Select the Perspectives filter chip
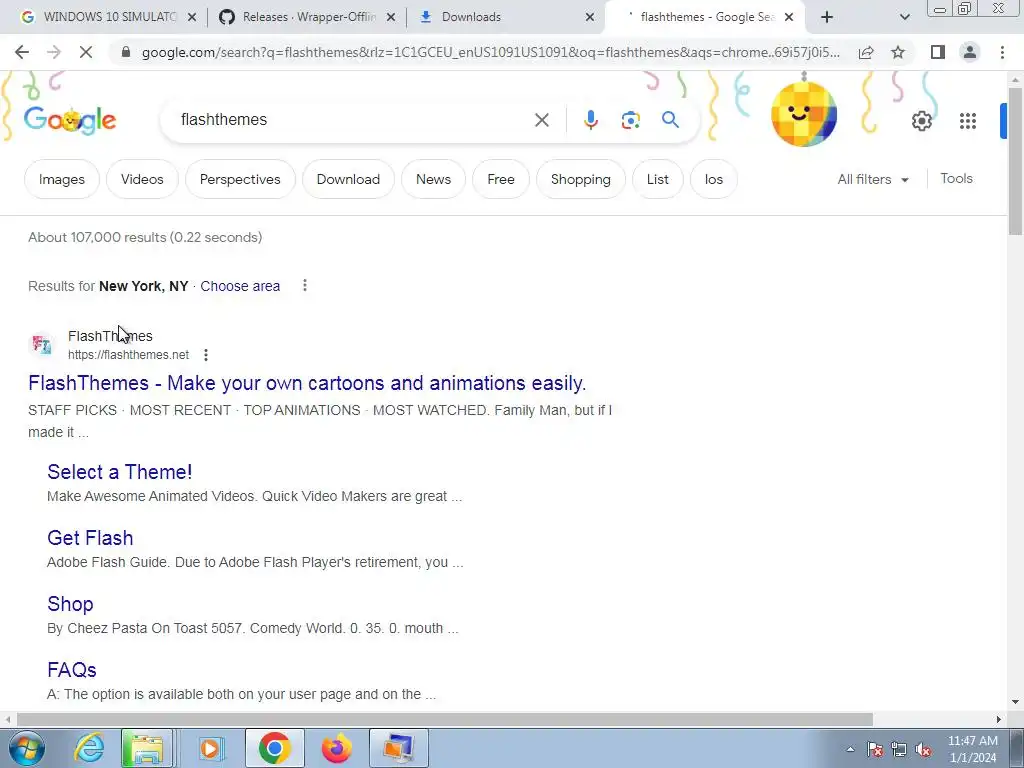The width and height of the screenshot is (1024, 768). pyautogui.click(x=240, y=179)
